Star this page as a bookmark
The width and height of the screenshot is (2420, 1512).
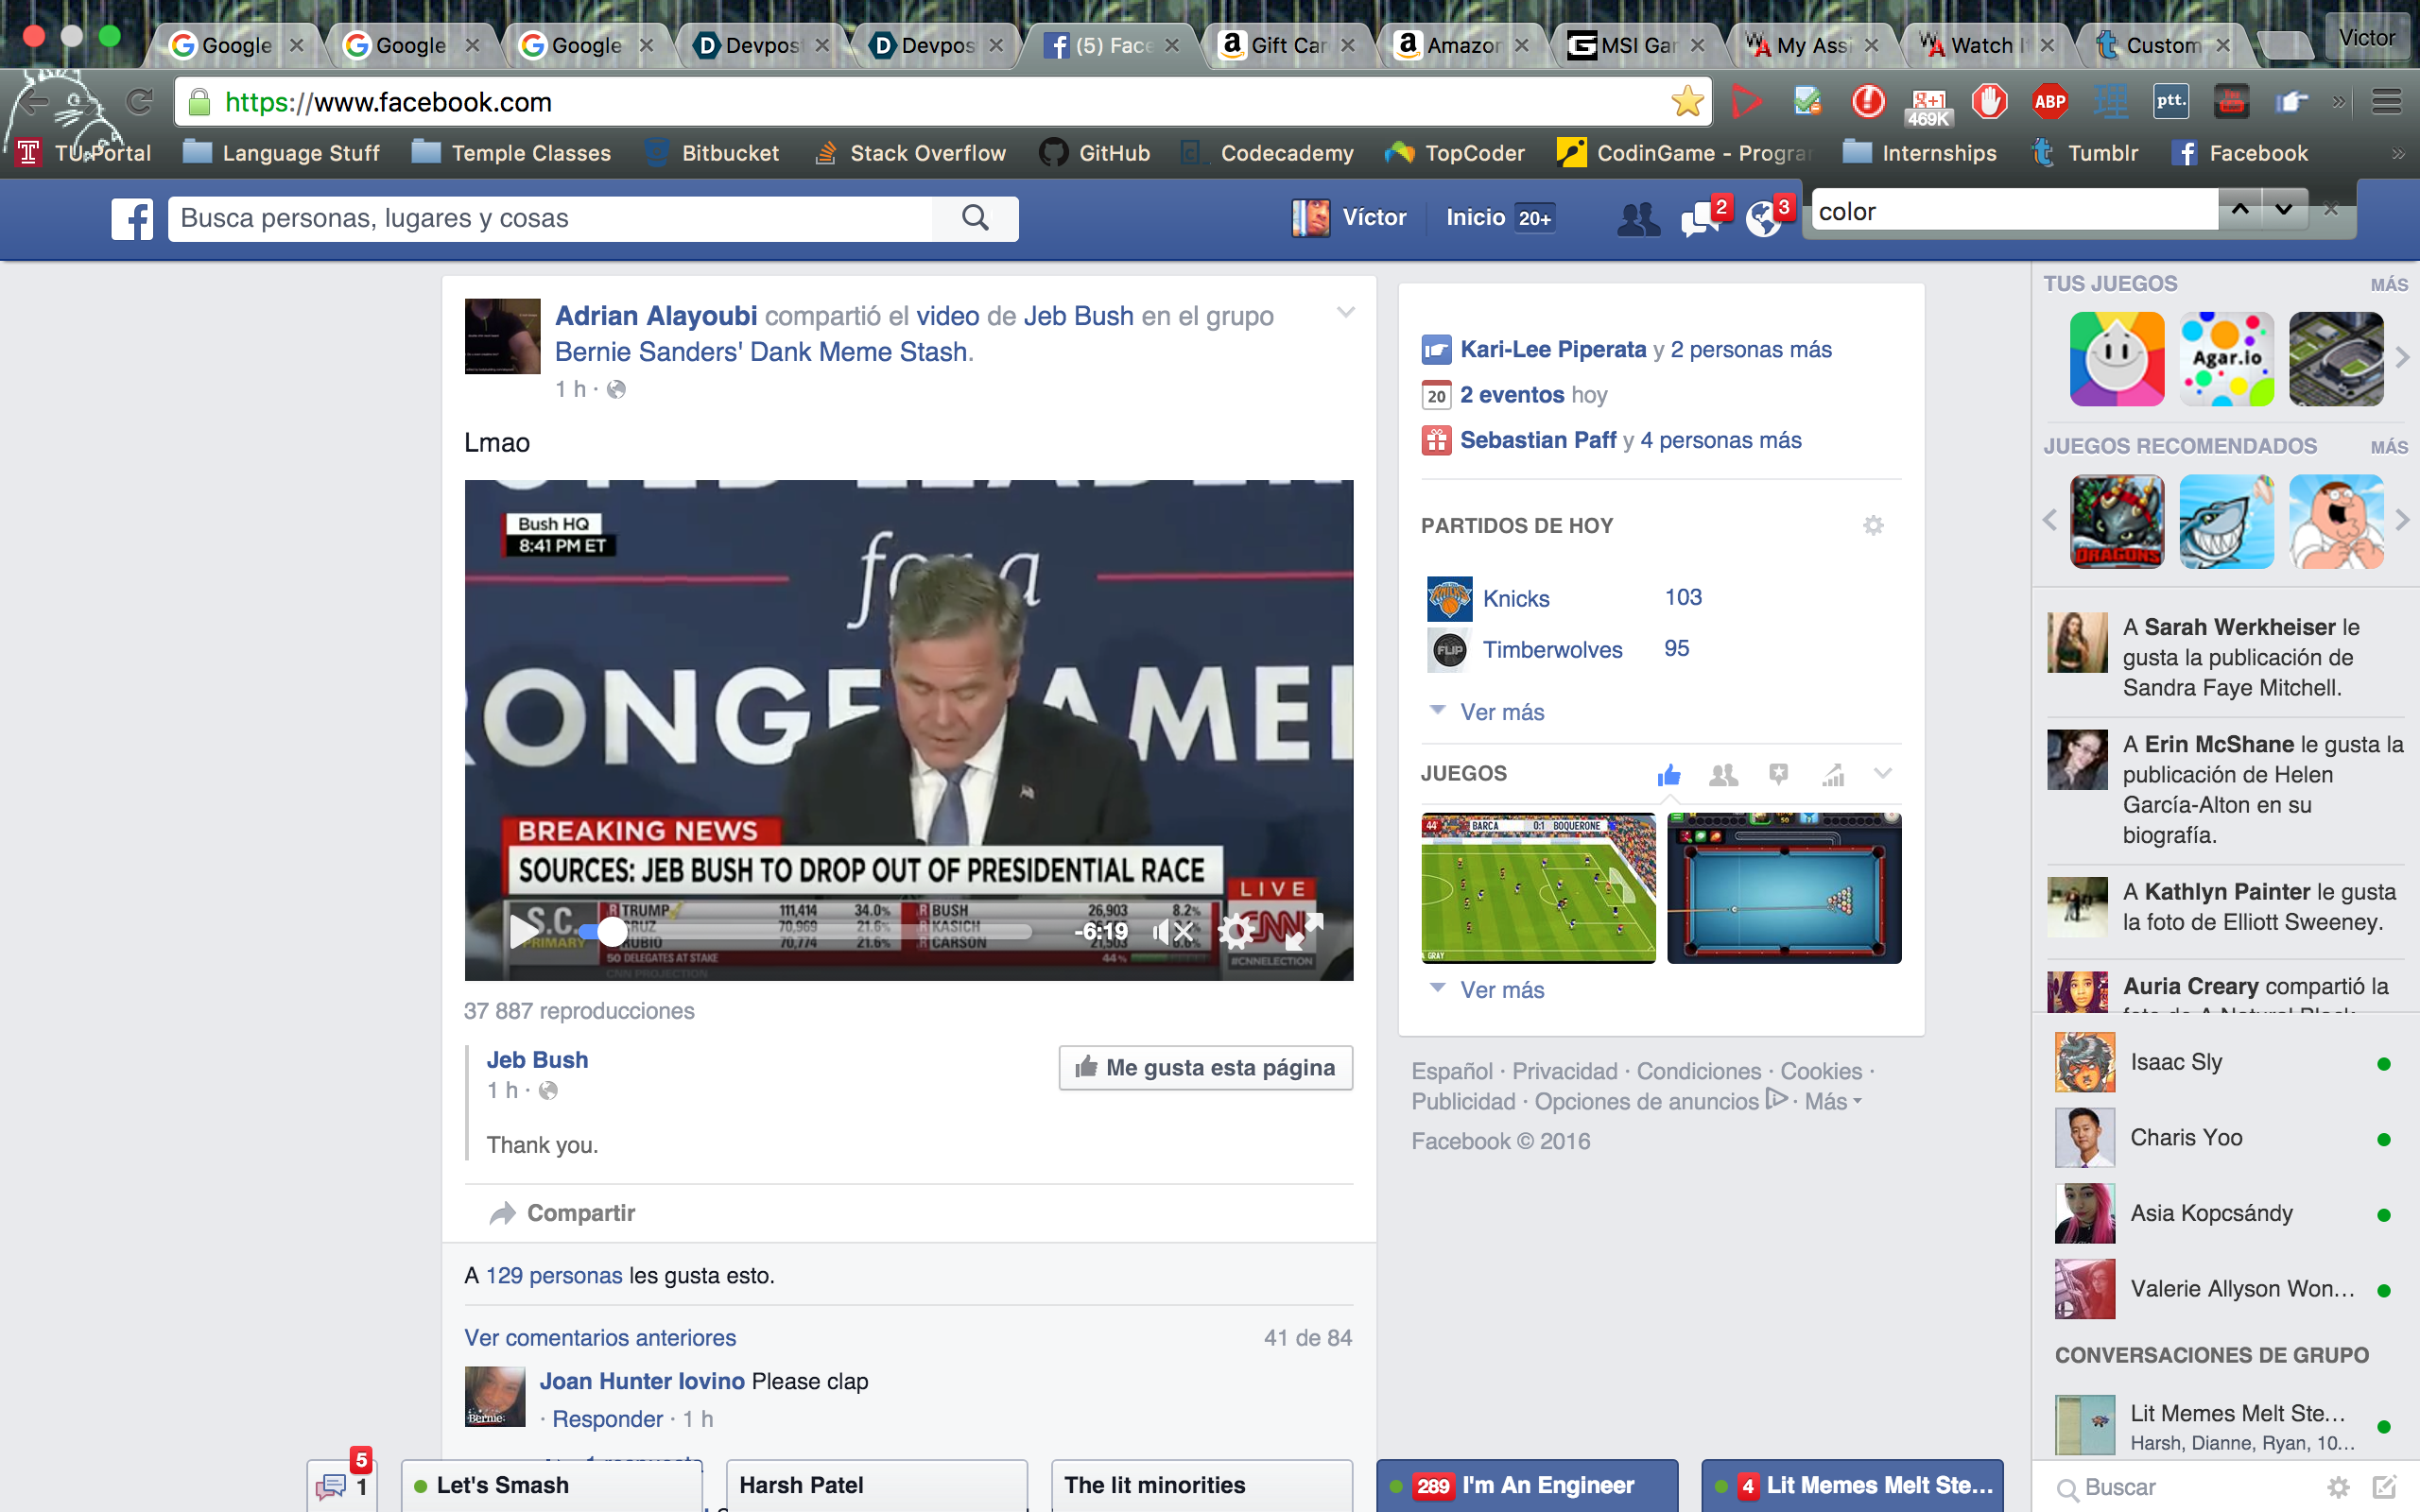(1687, 101)
